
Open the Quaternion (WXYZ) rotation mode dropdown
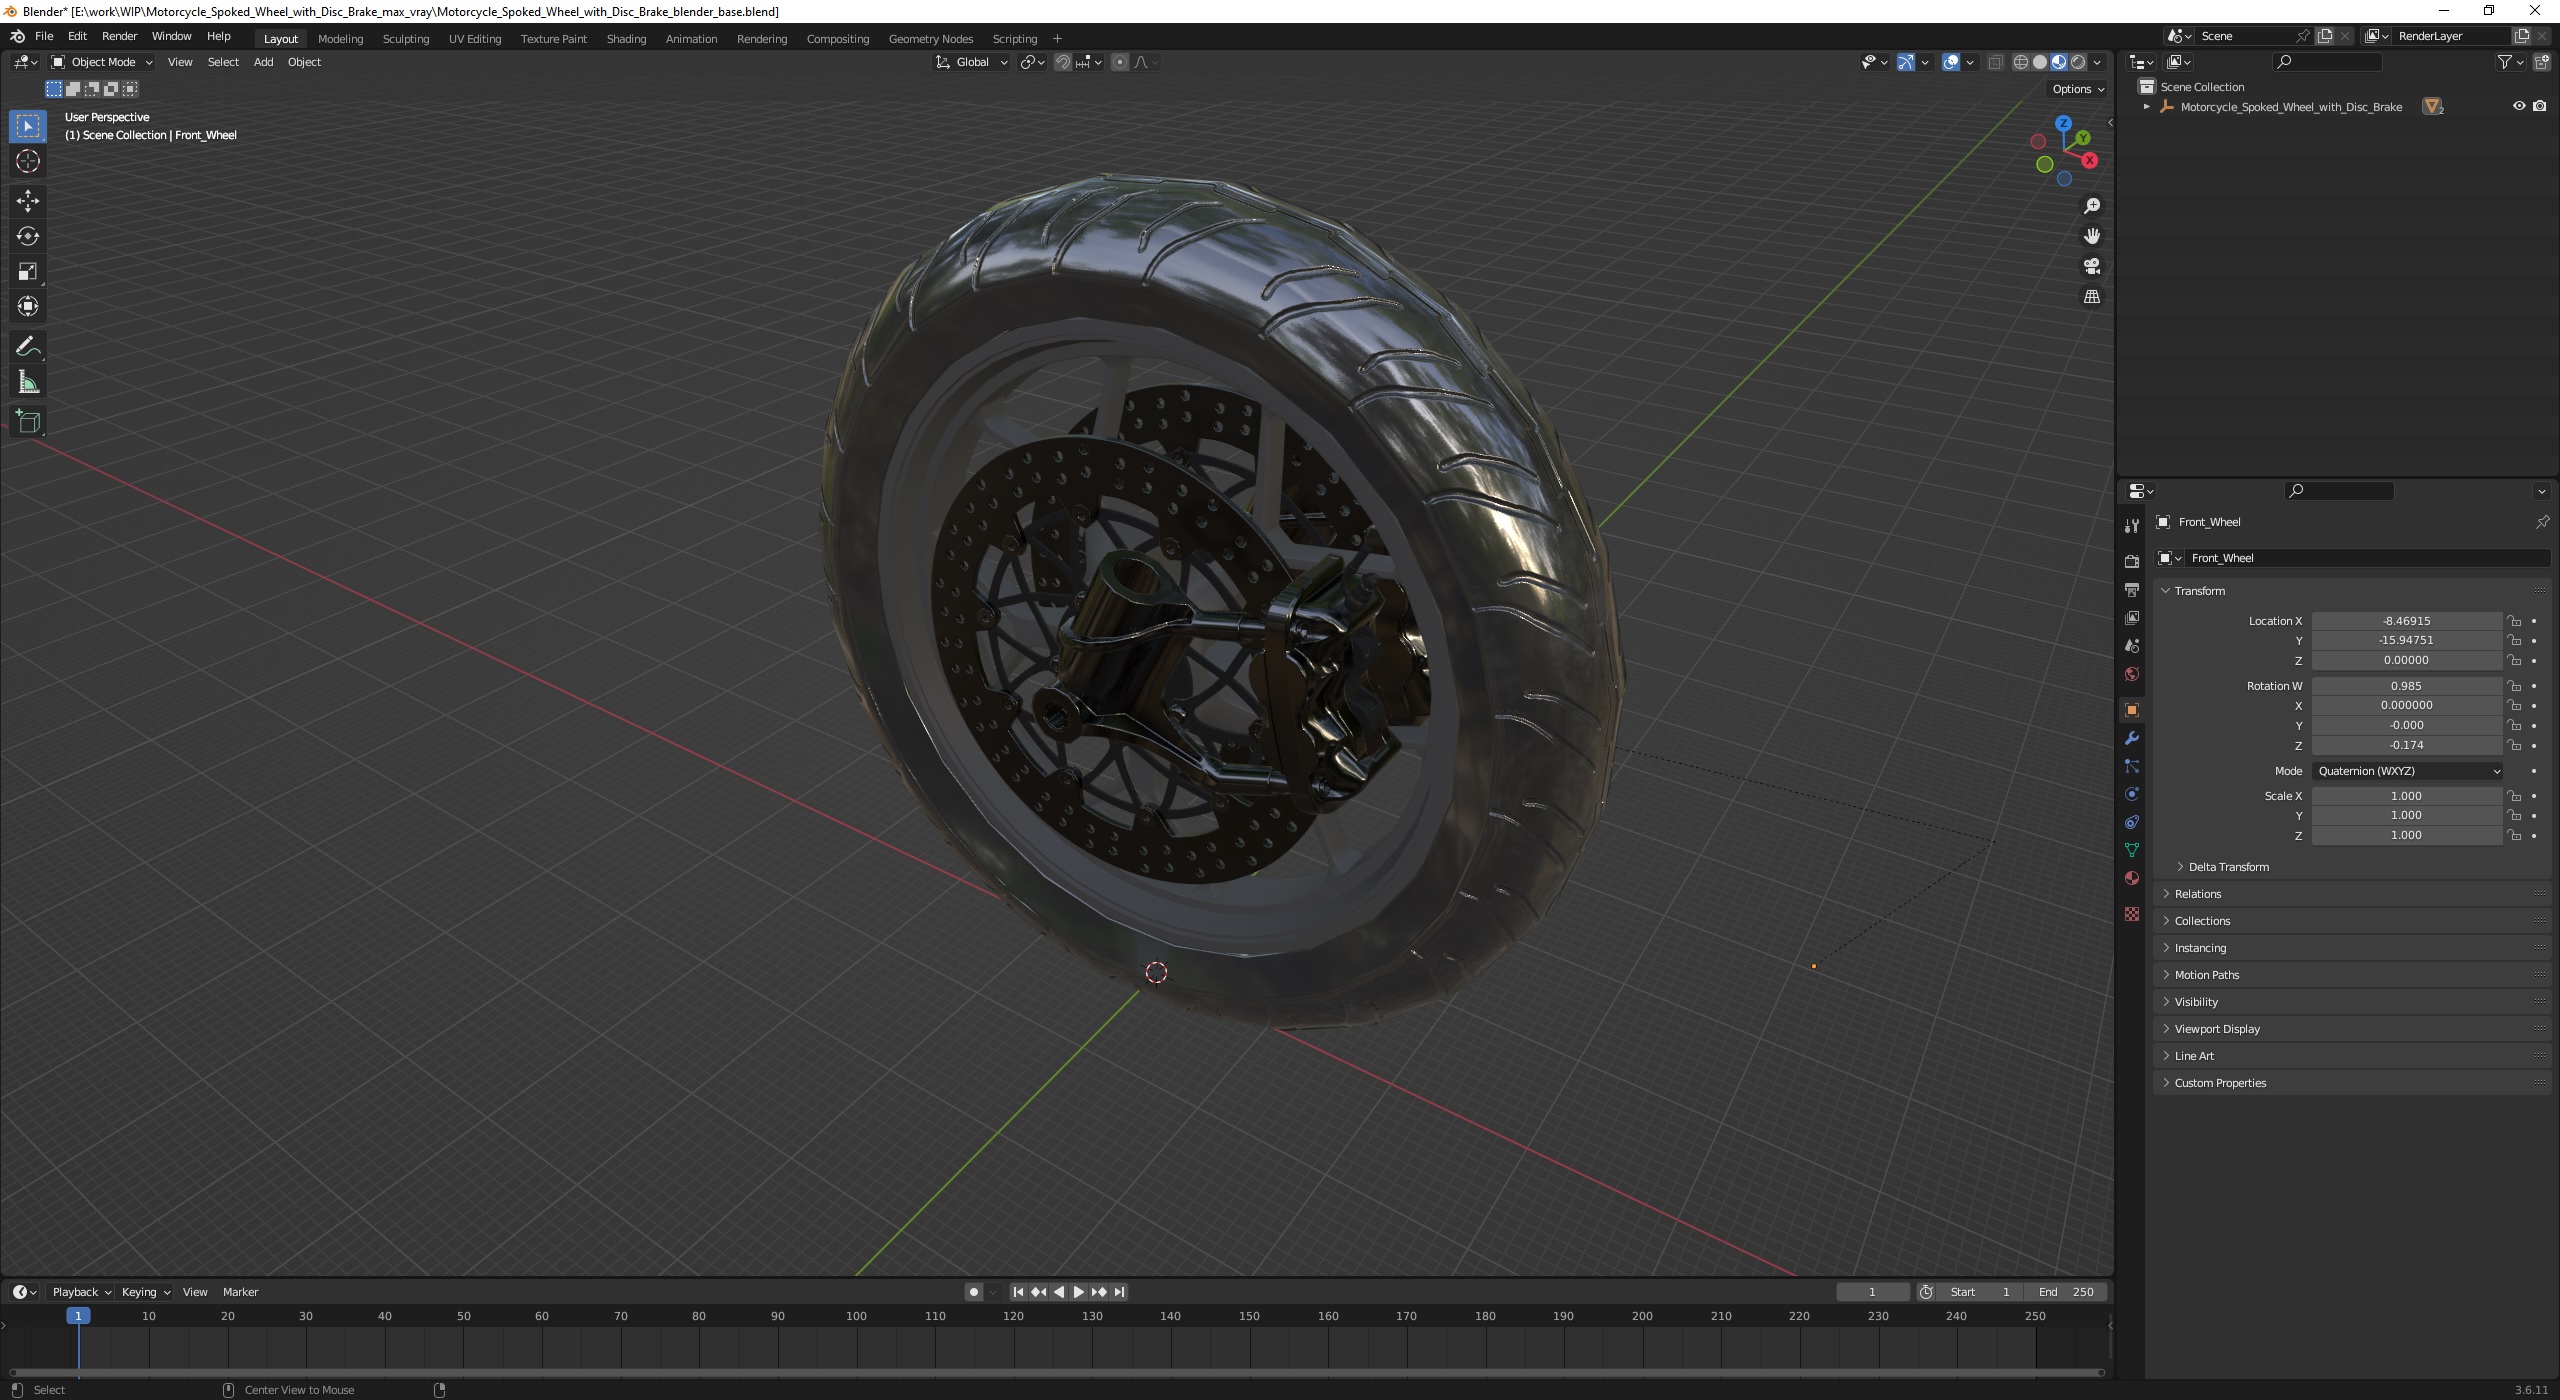tap(2408, 771)
